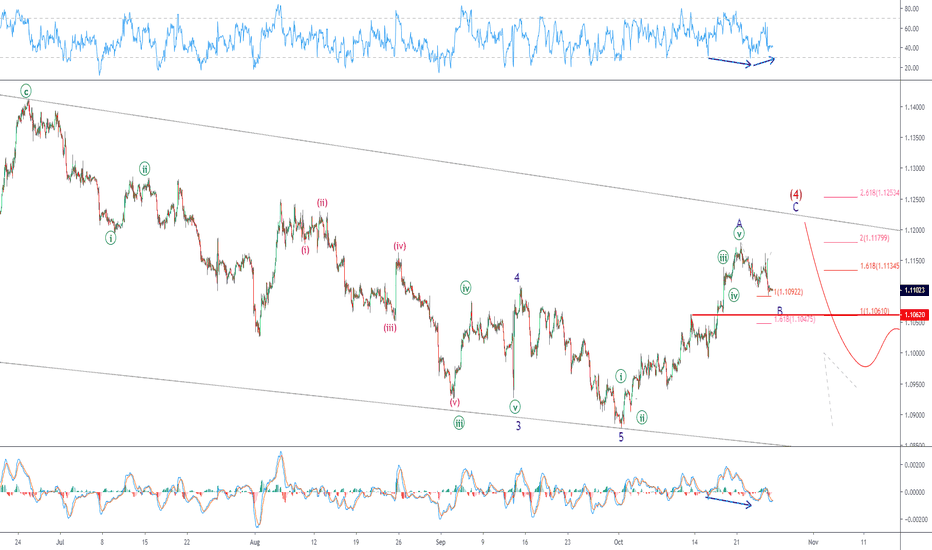Click the circled v label beneath blue A
The image size is (932, 550).
[x=739, y=234]
